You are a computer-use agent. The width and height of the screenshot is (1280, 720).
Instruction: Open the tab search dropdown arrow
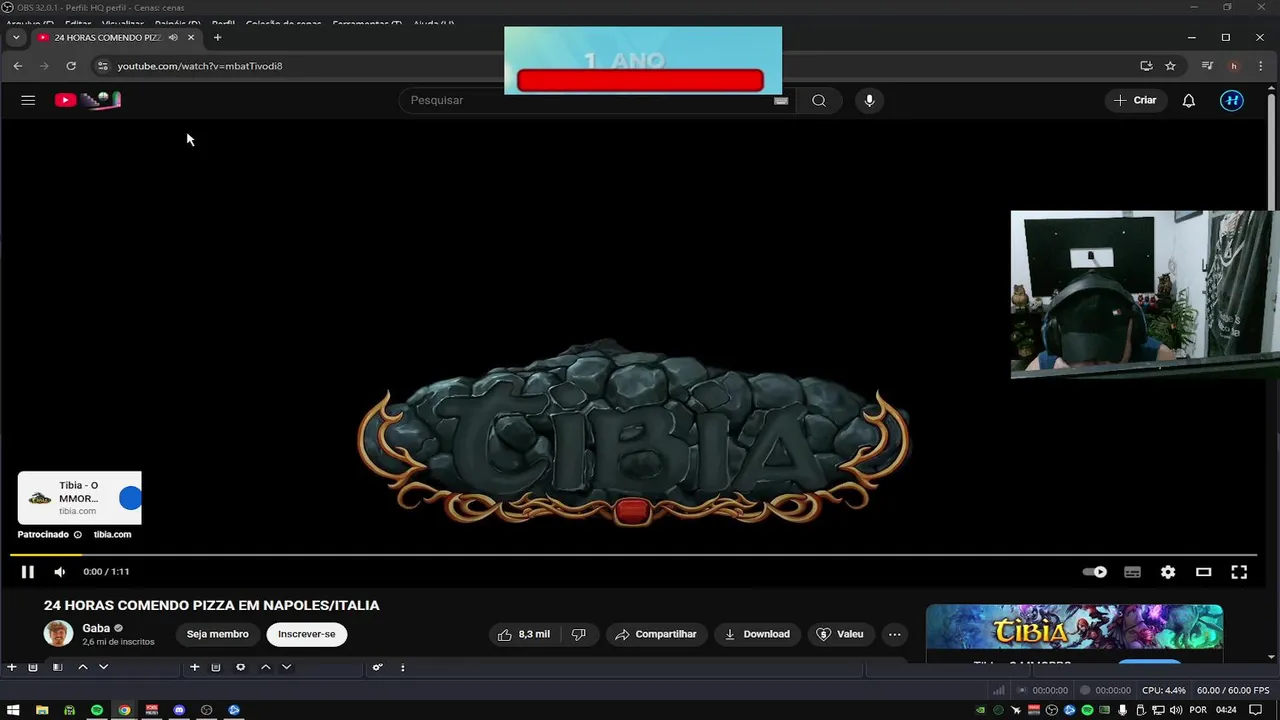(16, 38)
